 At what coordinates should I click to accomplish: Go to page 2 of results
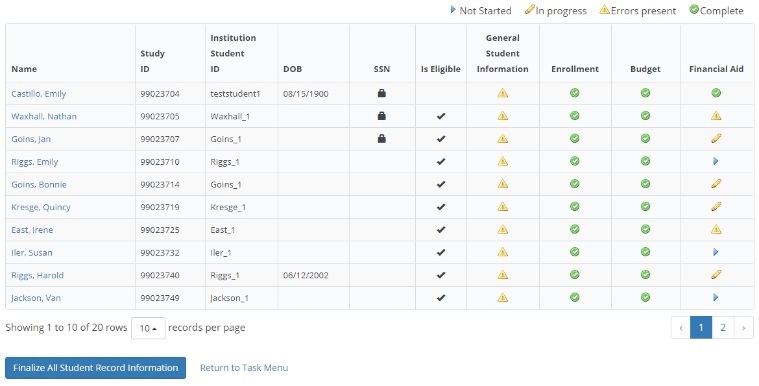pyautogui.click(x=723, y=328)
